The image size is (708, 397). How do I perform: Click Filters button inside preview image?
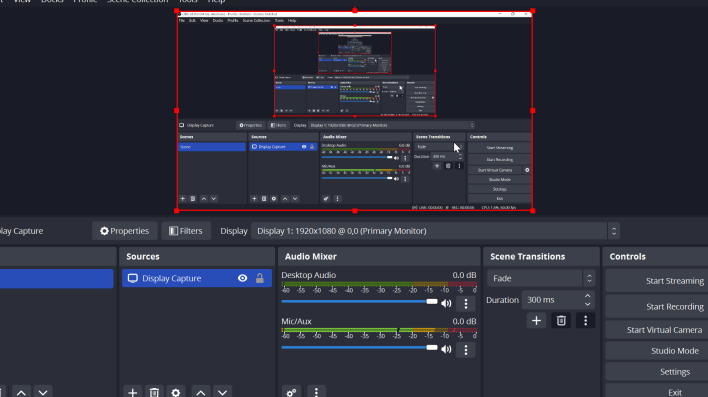coord(278,126)
